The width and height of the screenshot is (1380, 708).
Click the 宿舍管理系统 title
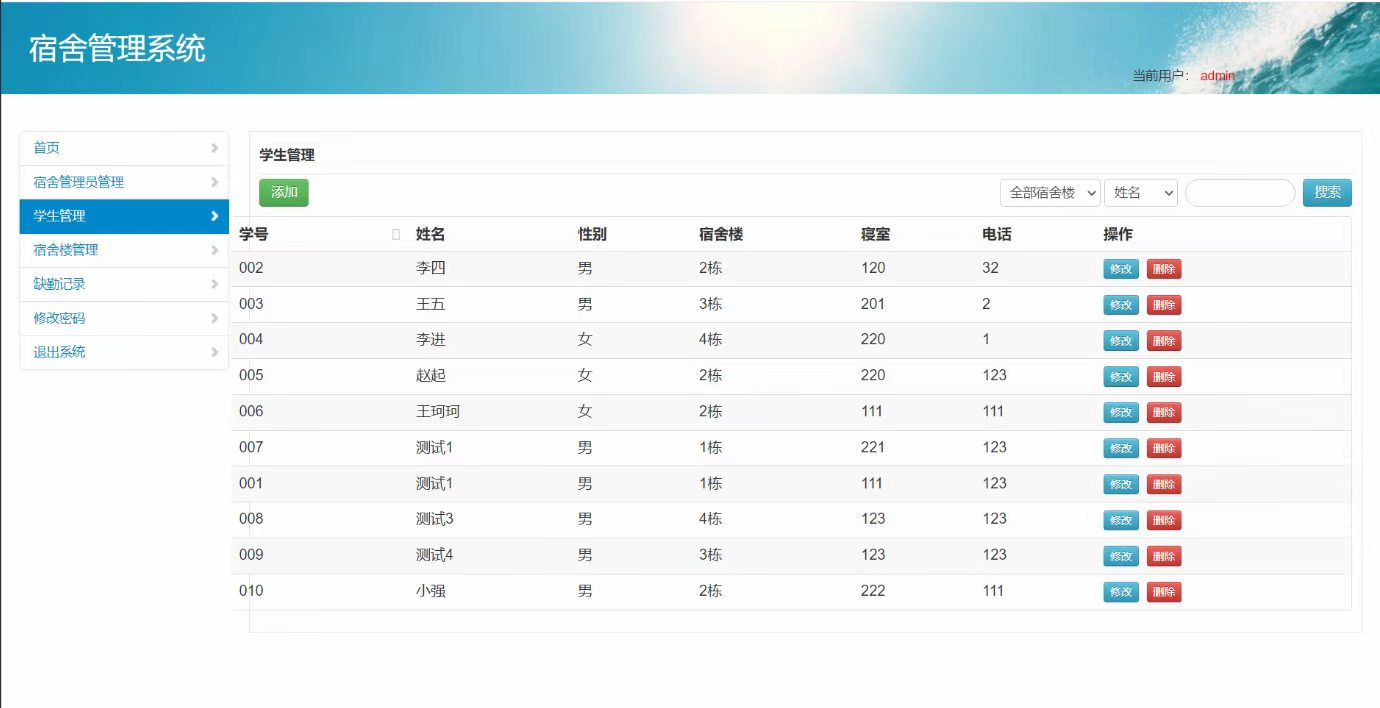(x=118, y=48)
